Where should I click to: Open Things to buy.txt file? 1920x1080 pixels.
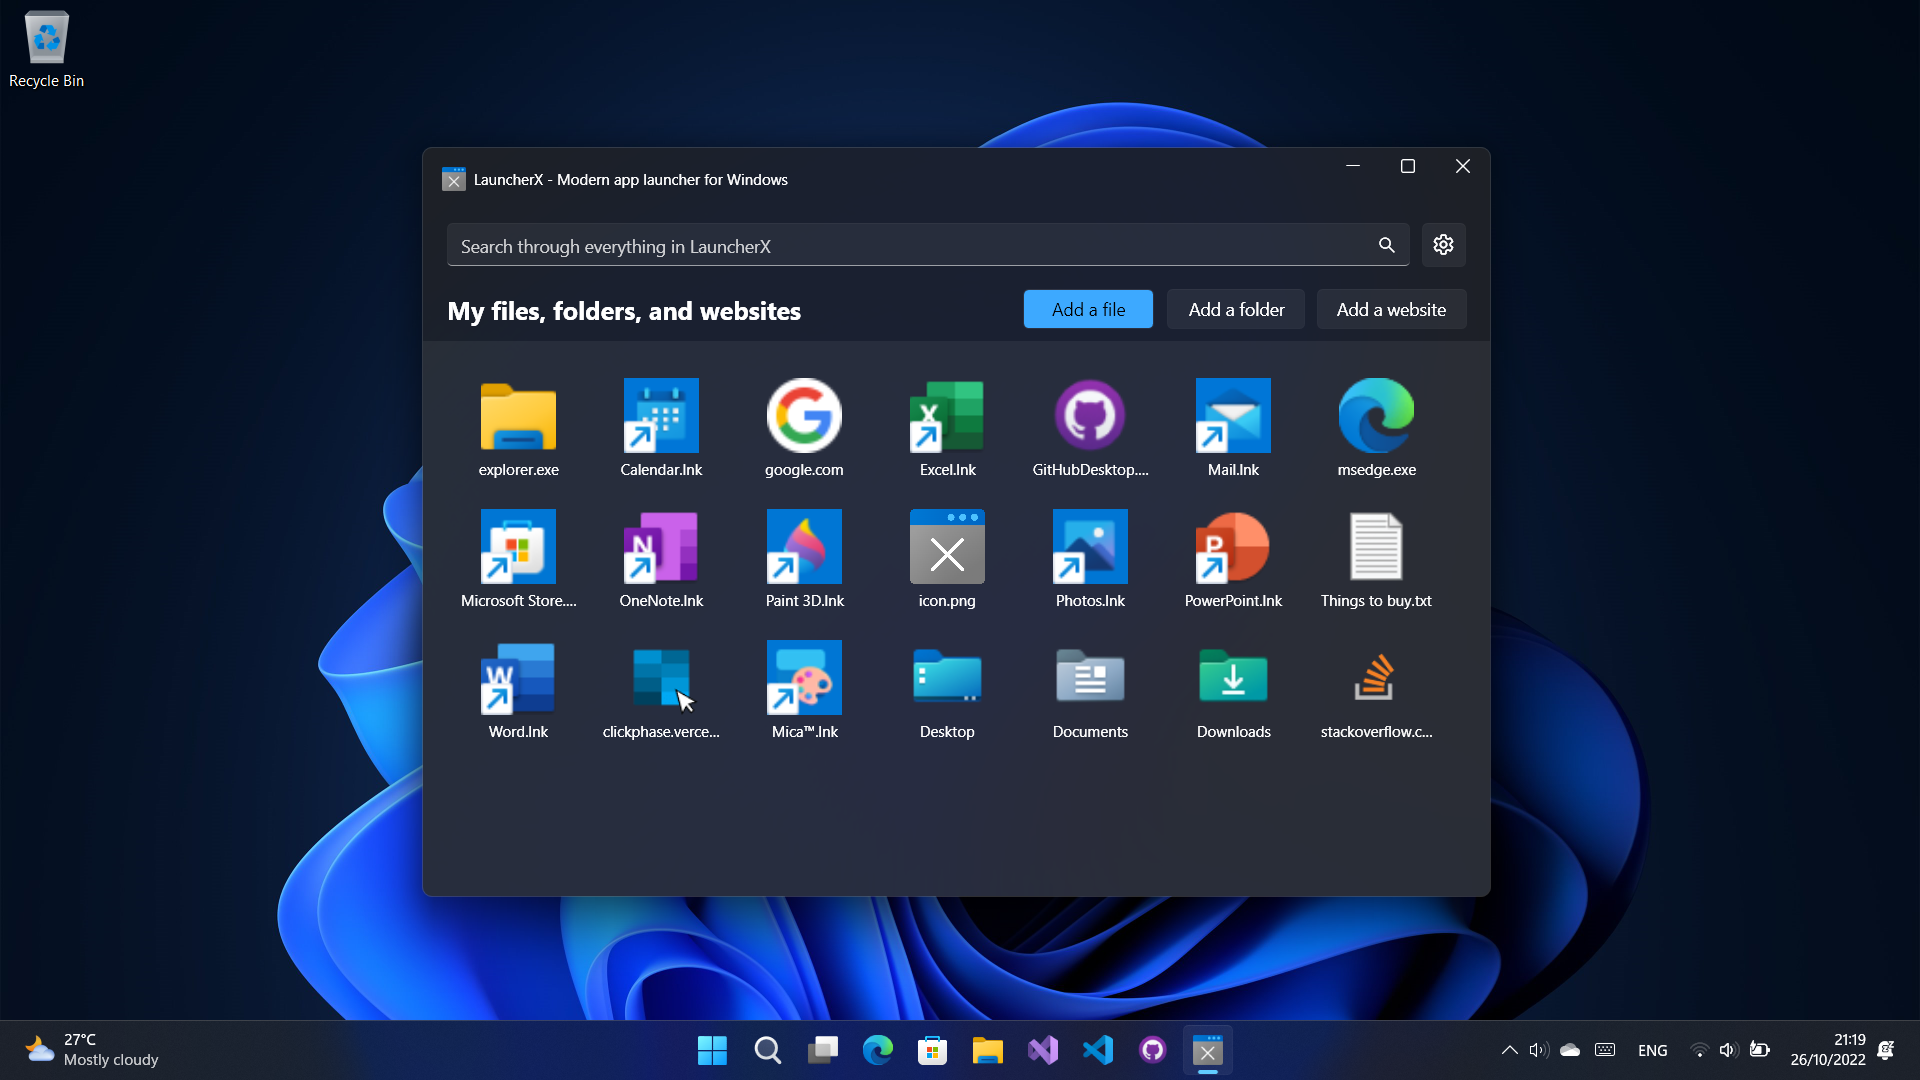pos(1376,560)
